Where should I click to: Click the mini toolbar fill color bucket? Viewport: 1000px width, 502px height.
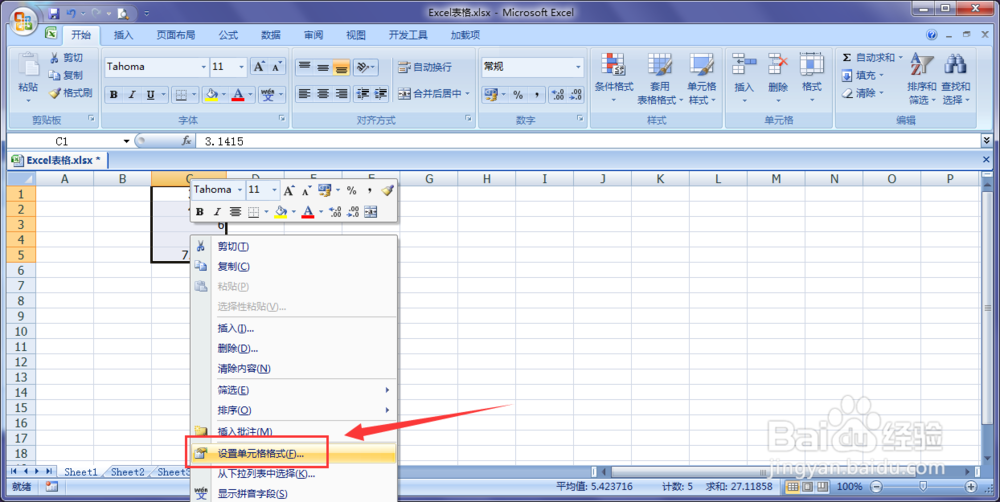point(281,212)
